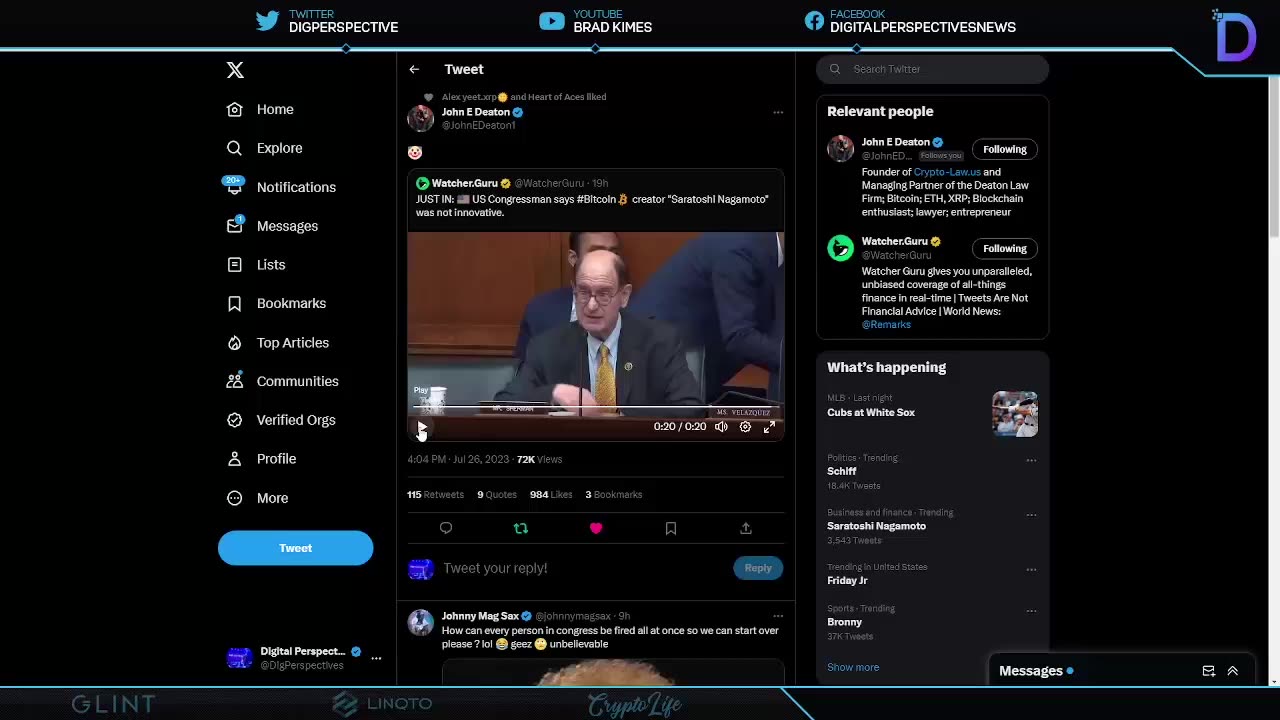
Task: Open the Digital Perspectives account switcher
Action: 303,658
